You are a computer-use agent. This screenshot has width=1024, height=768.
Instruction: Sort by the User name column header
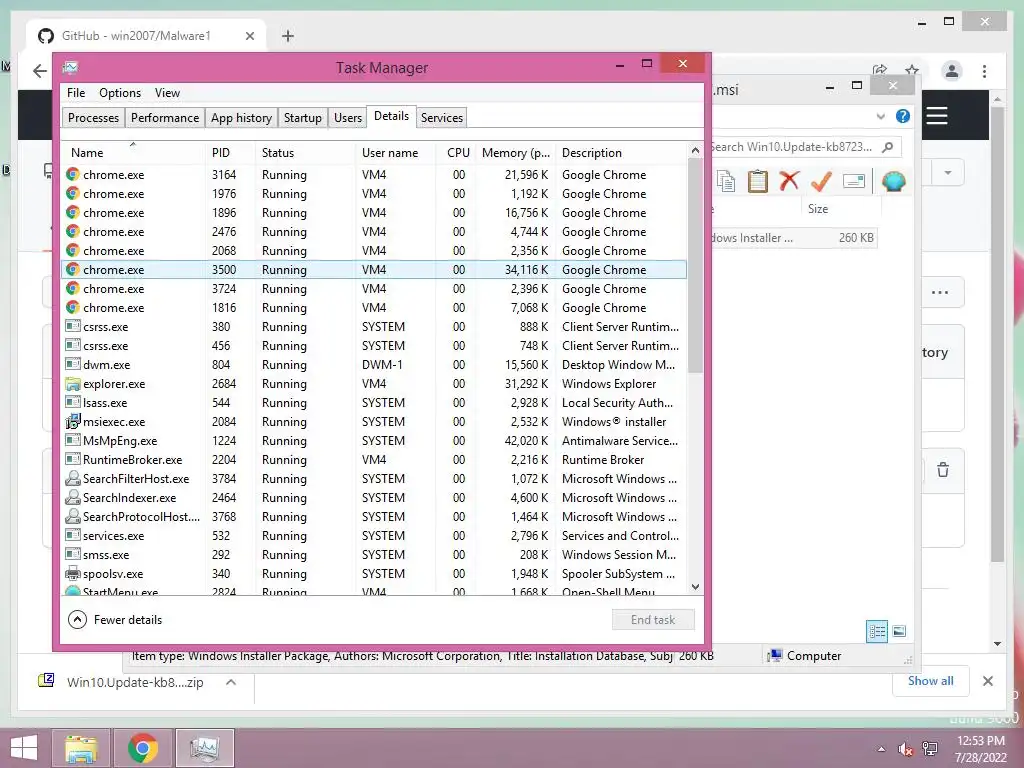(395, 152)
